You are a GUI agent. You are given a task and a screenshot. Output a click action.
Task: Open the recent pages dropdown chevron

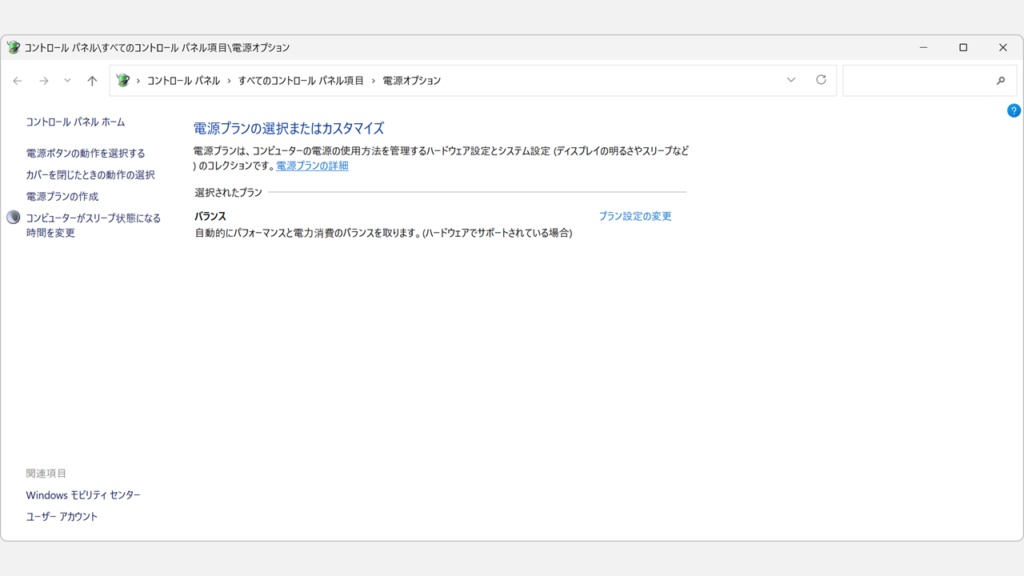click(x=65, y=80)
